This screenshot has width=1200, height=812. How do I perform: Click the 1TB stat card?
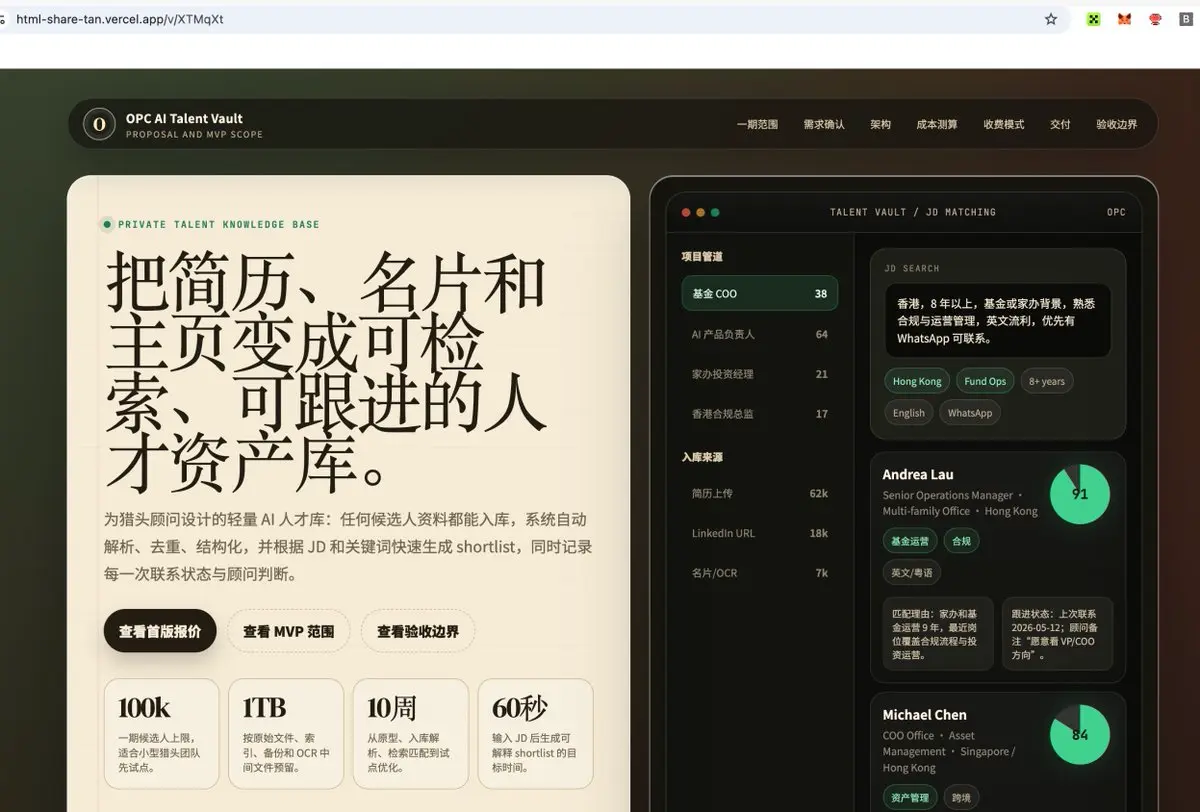pyautogui.click(x=286, y=734)
